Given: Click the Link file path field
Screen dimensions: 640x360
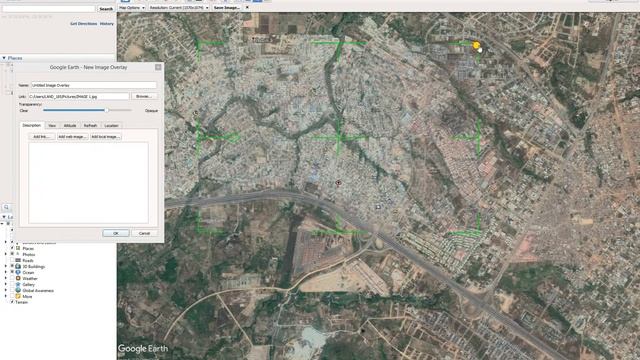Looking at the screenshot, I should coord(79,96).
